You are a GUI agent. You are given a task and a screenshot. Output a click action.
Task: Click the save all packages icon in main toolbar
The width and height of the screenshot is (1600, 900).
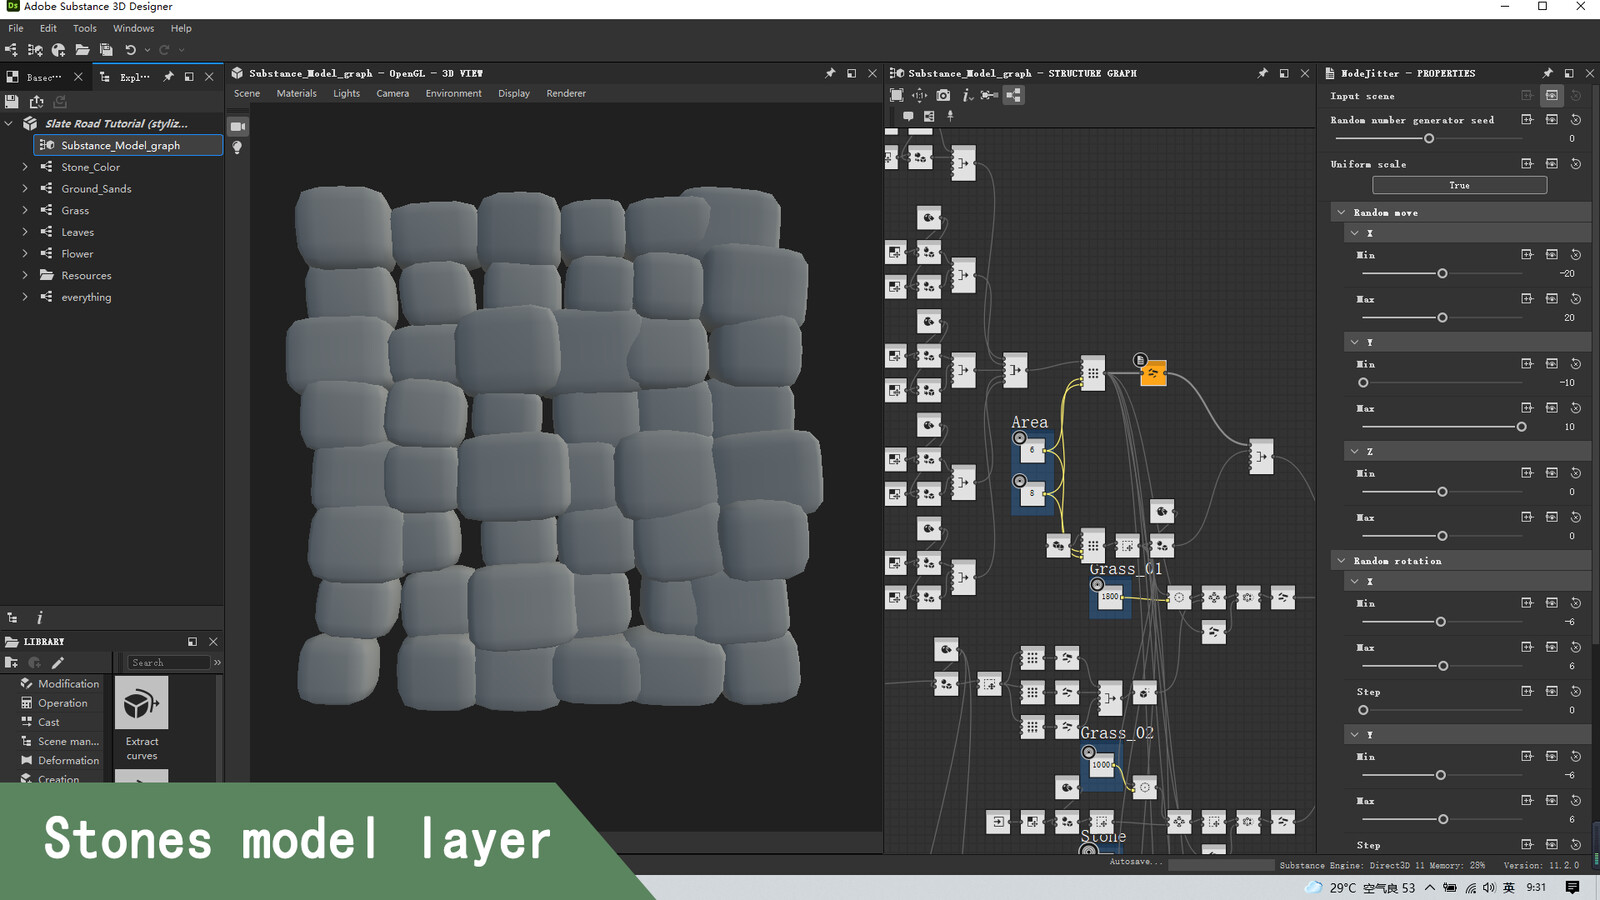[x=106, y=50]
